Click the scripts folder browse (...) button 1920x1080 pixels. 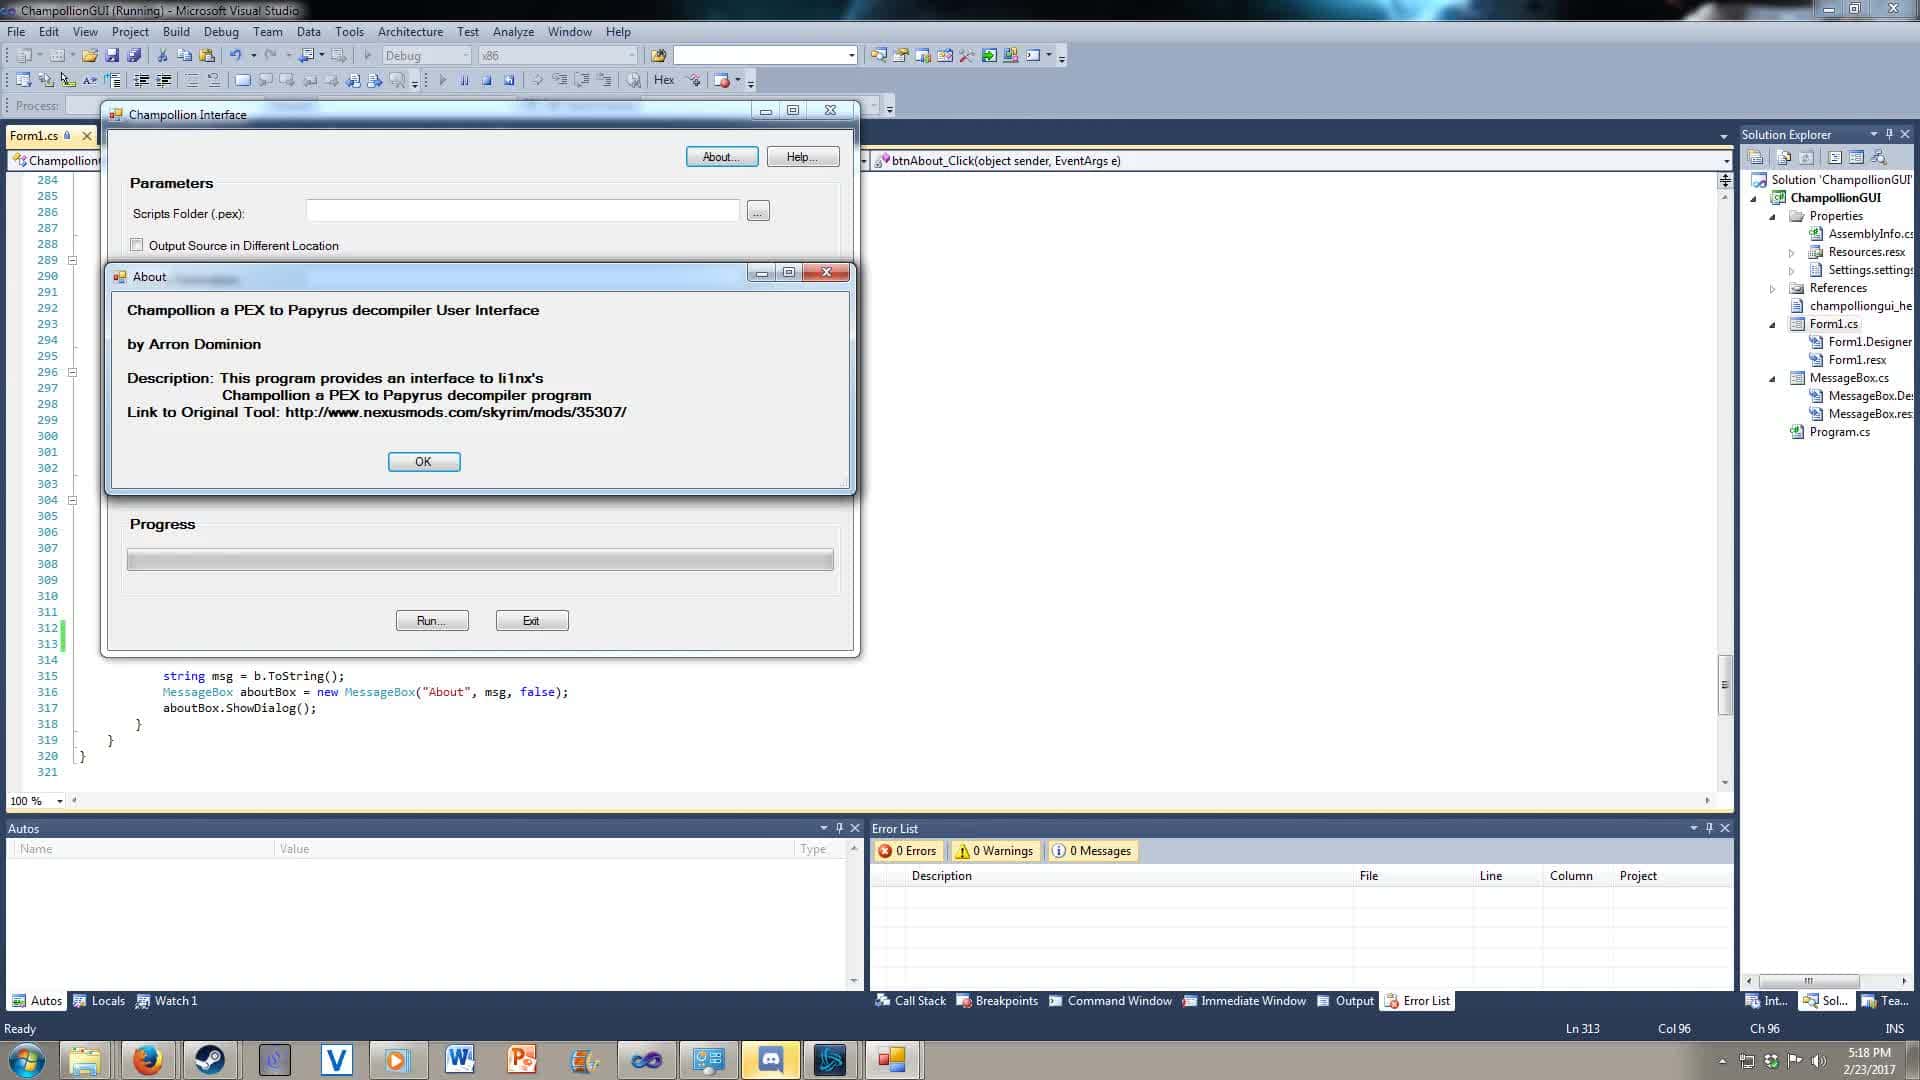point(758,211)
